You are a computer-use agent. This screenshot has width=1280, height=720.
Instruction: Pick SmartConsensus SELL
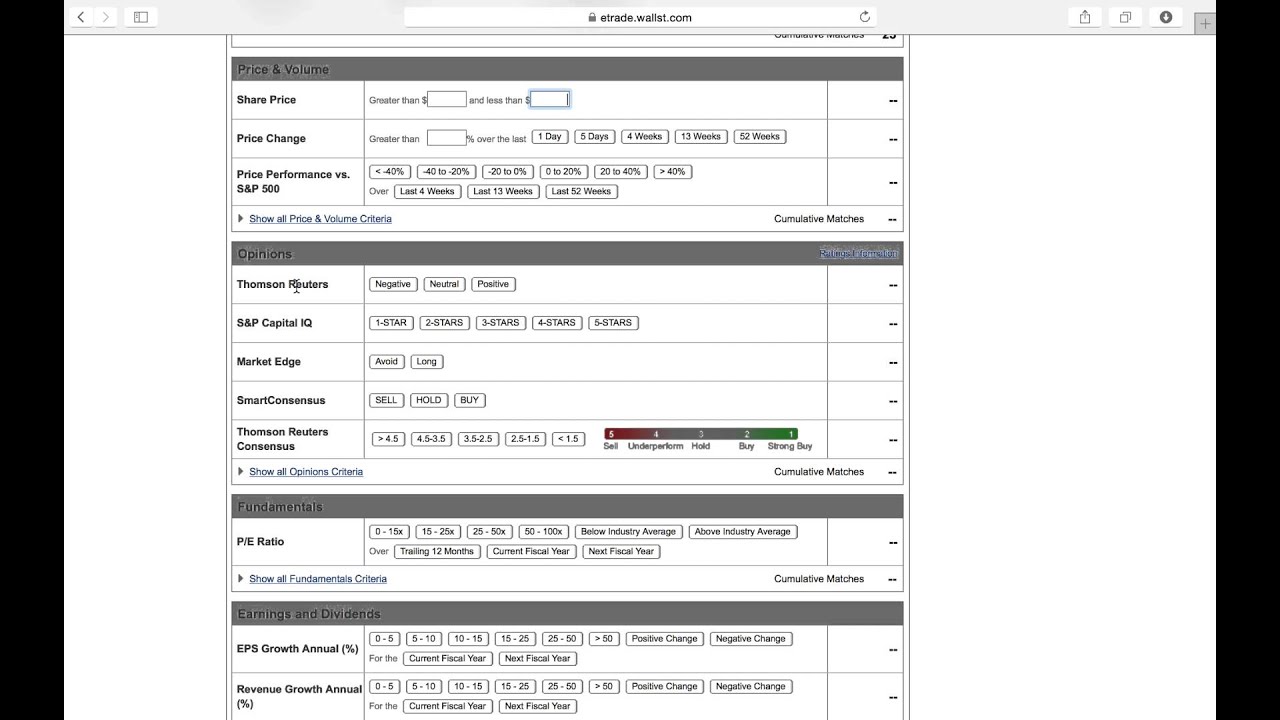tap(386, 400)
